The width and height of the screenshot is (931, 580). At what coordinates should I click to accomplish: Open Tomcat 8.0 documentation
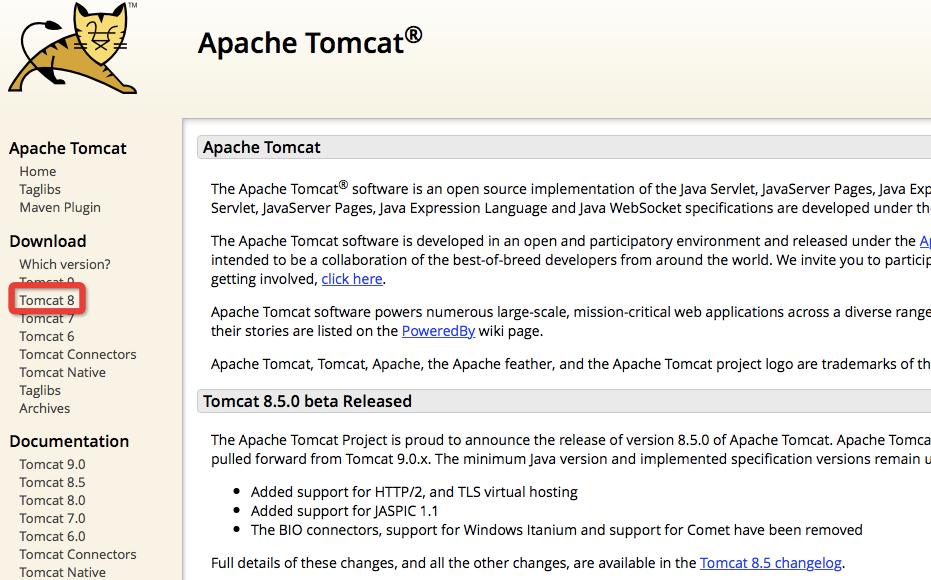[52, 500]
